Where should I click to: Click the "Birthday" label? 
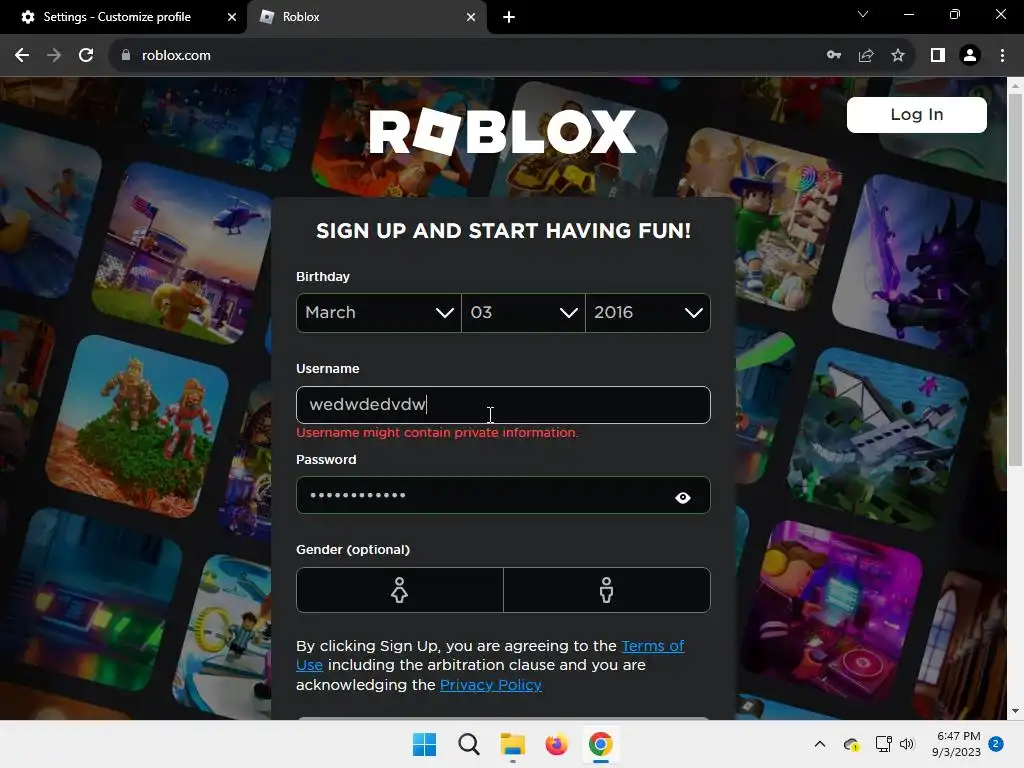pyautogui.click(x=323, y=276)
